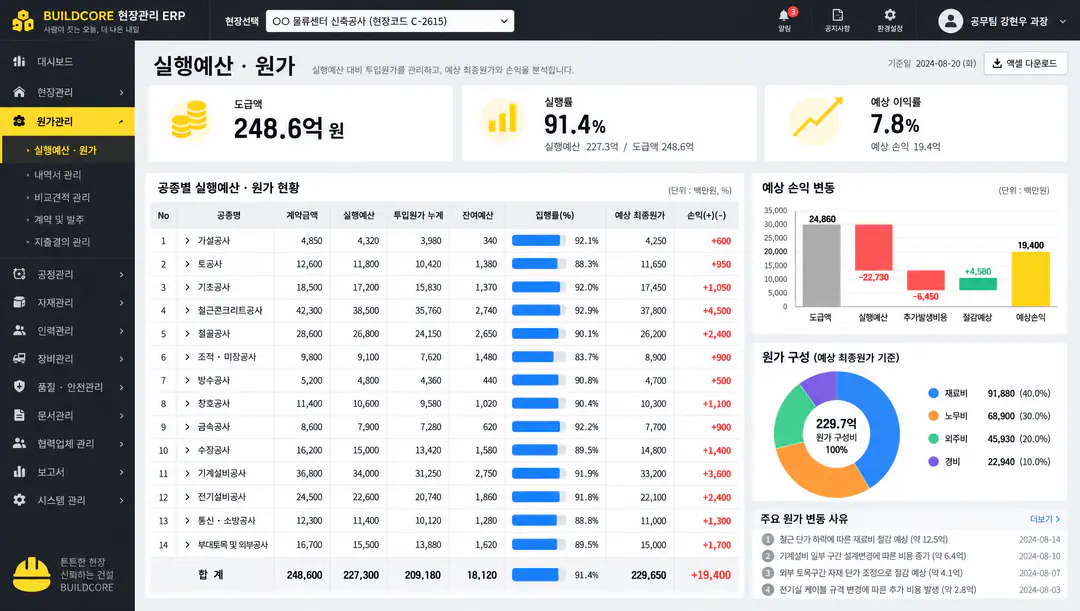The height and width of the screenshot is (611, 1080).
Task: Open 철근 단가 하락 cost change reason
Action: click(863, 539)
